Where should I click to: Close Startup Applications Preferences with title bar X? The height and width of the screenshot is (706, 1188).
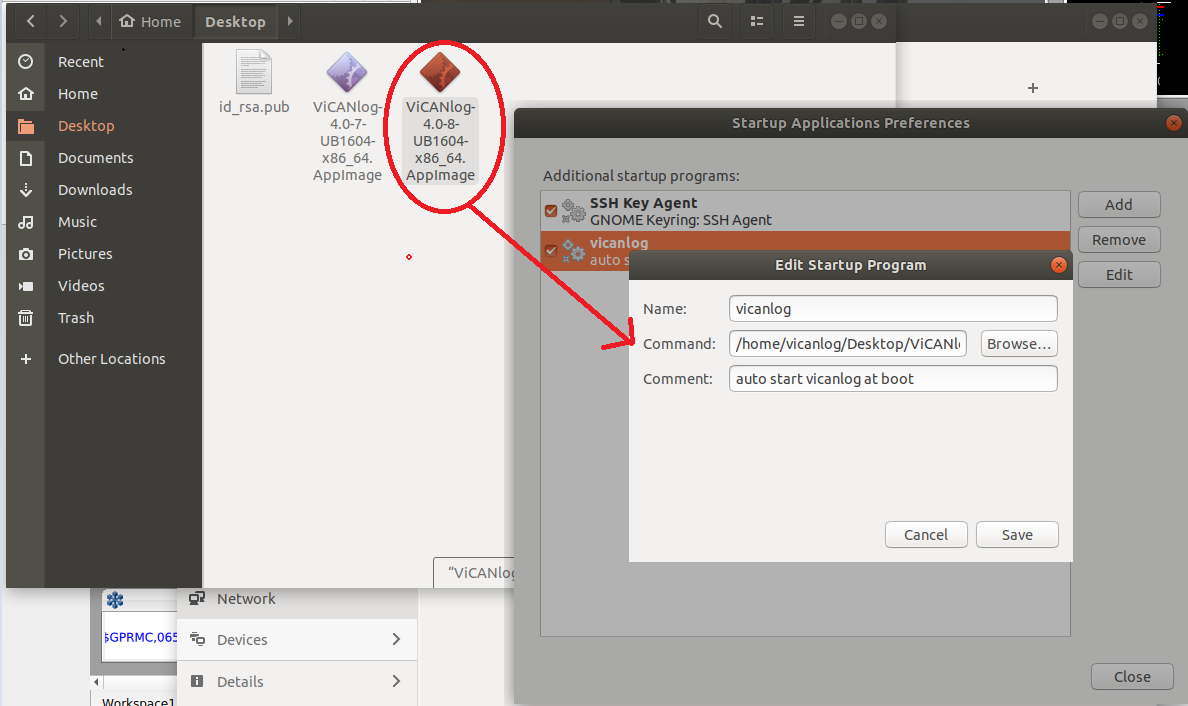(x=1174, y=123)
